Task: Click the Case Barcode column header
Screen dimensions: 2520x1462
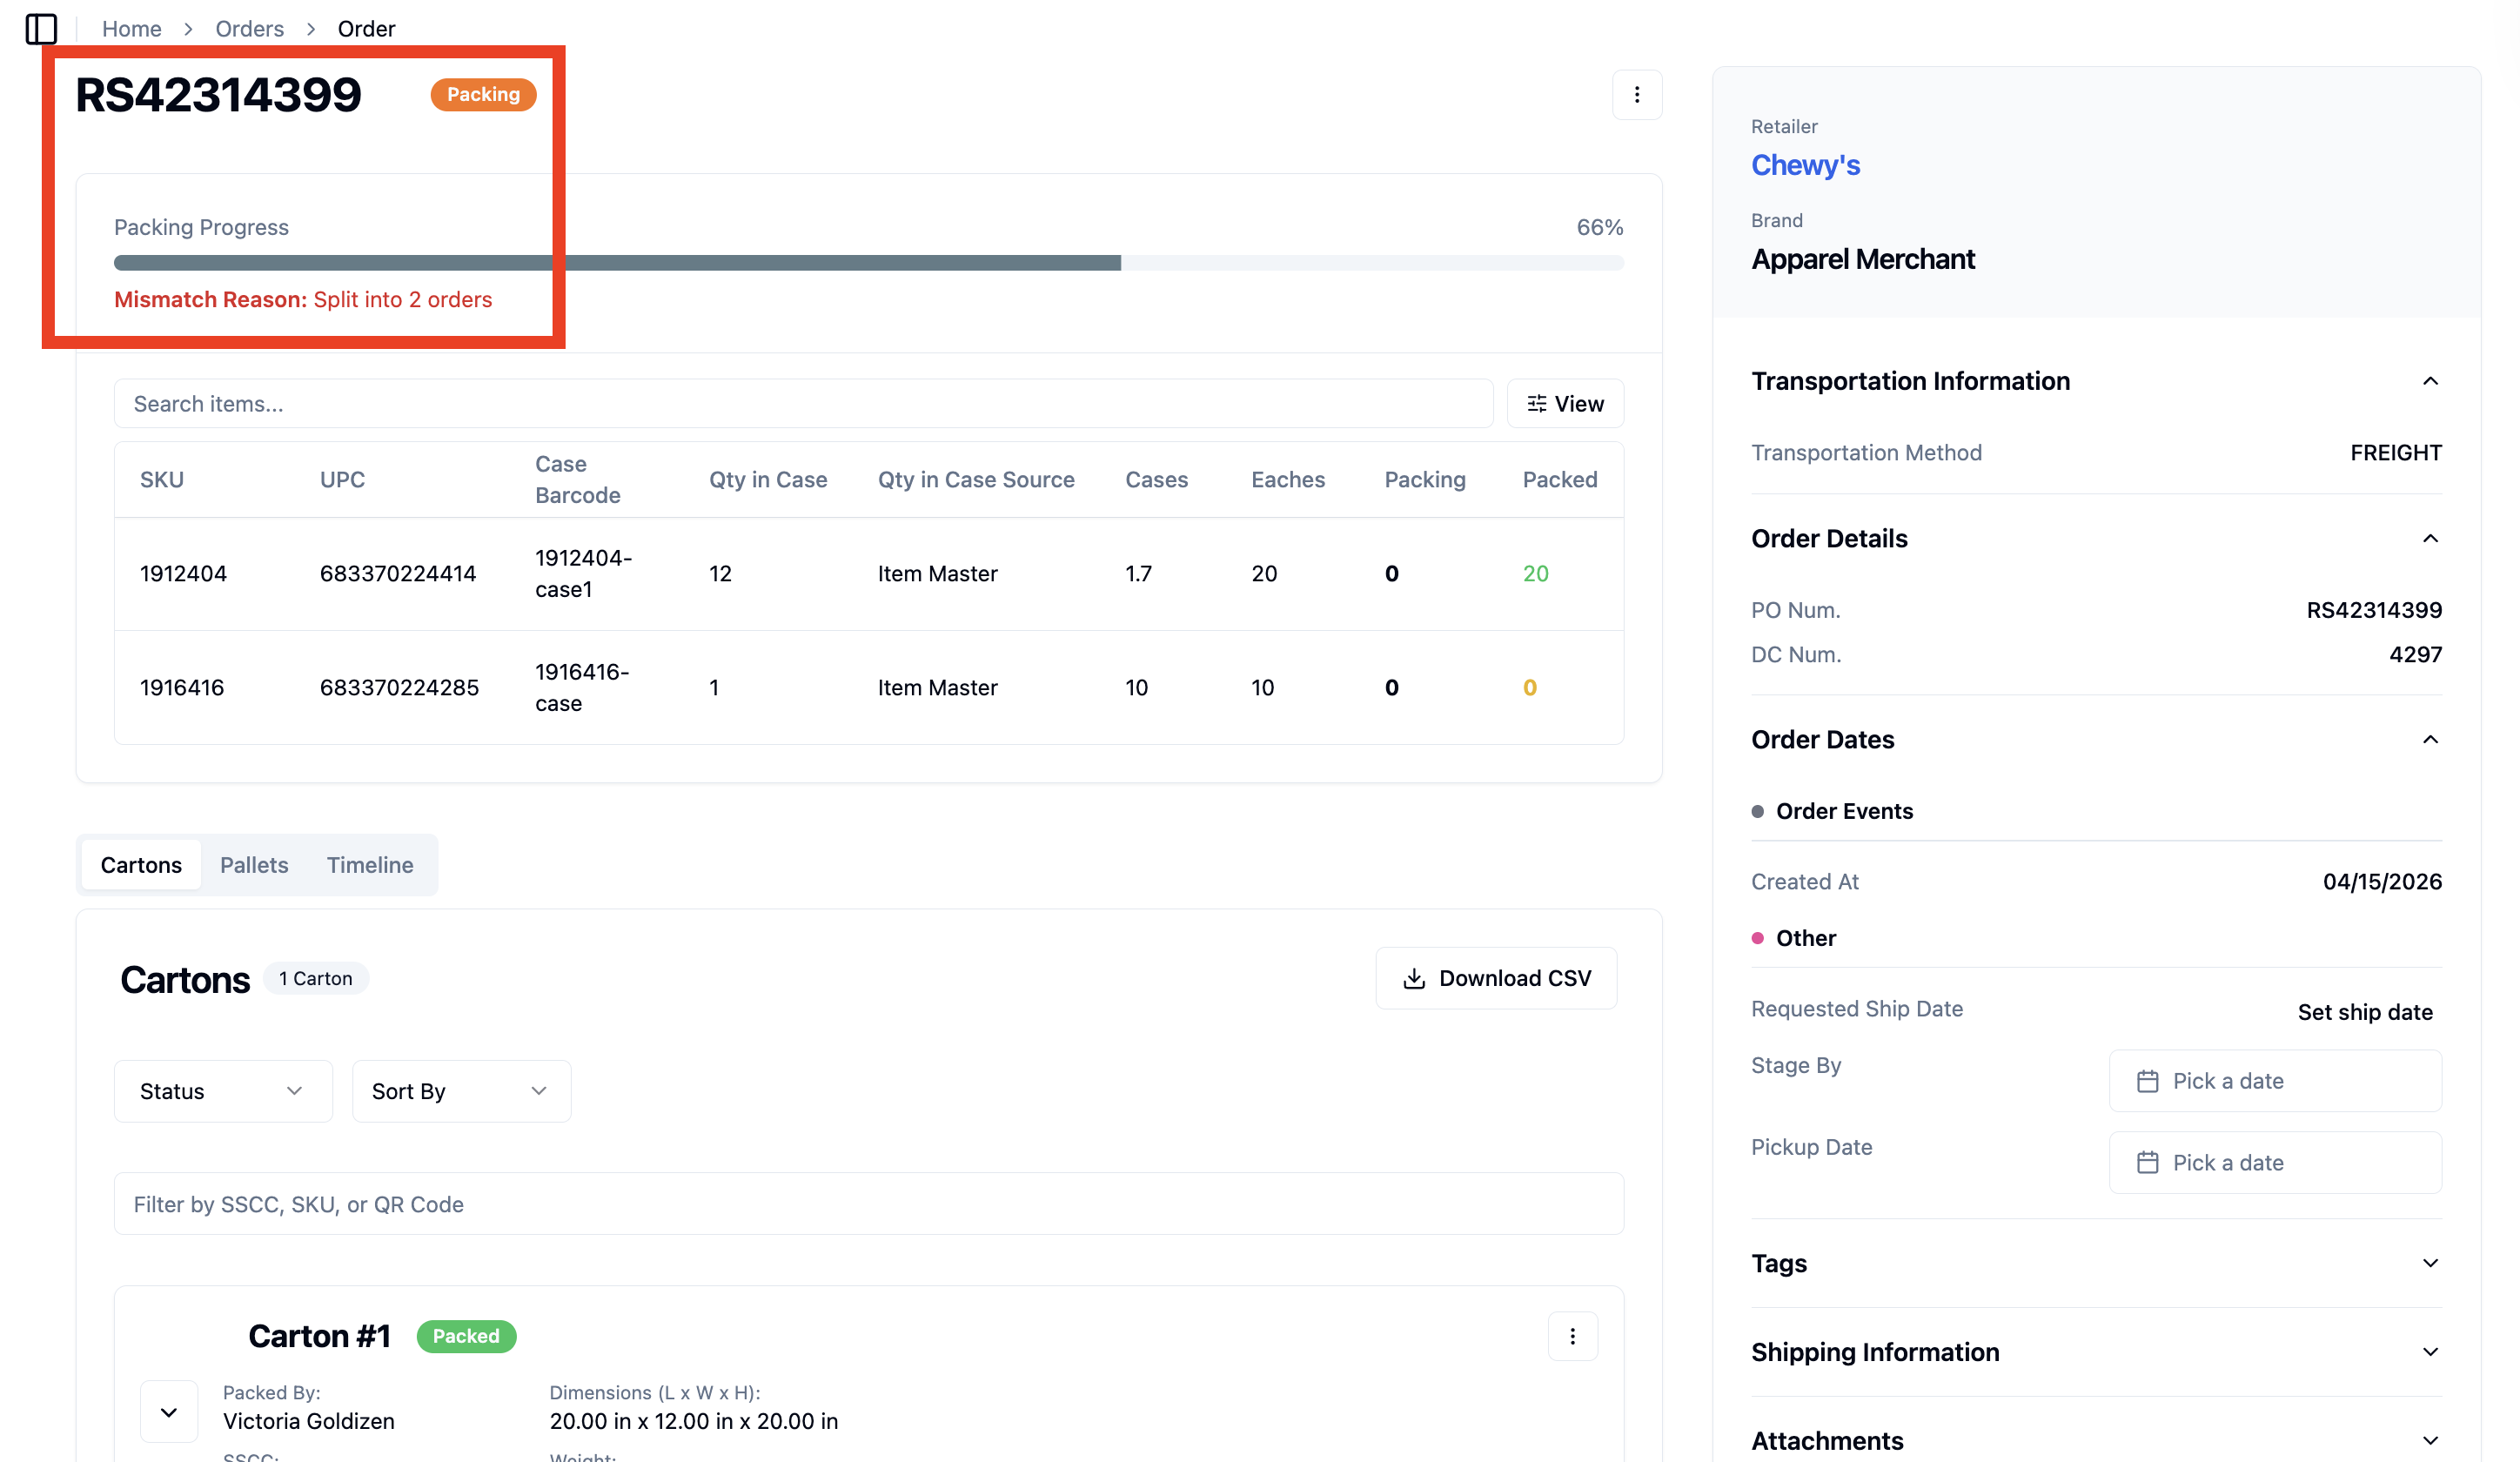Action: click(x=578, y=480)
